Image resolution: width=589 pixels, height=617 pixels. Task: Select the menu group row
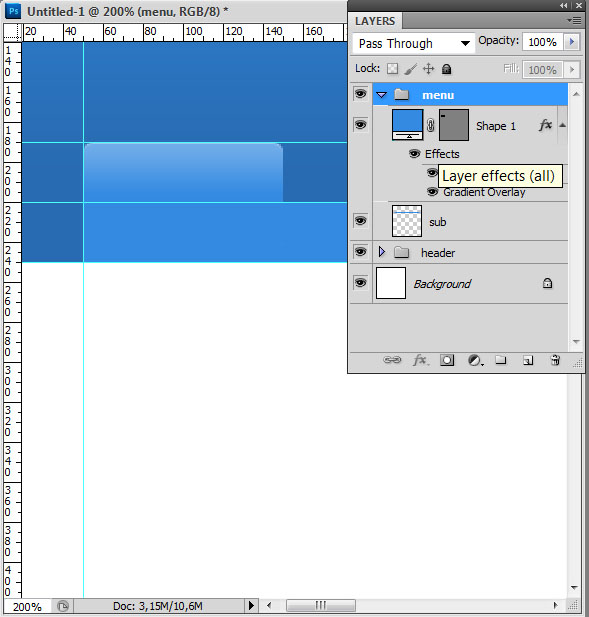470,94
